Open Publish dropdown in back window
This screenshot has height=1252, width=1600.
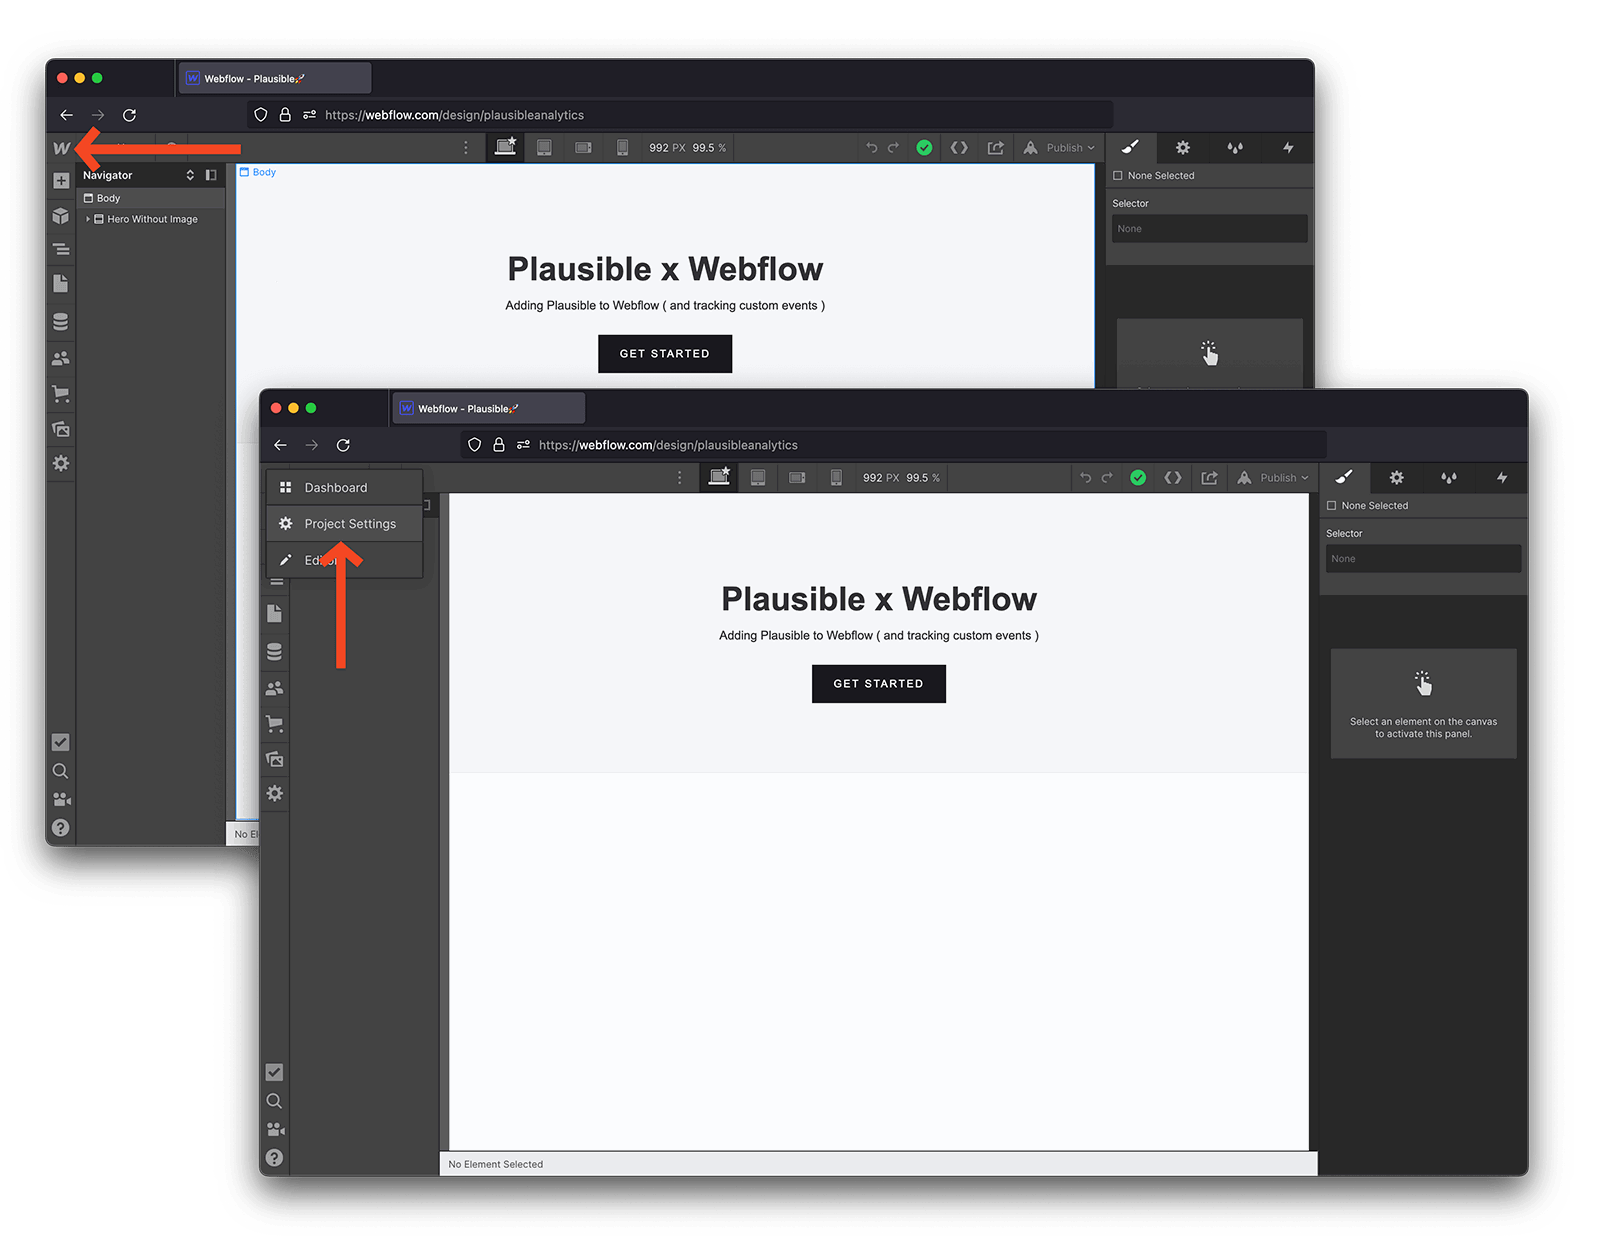tap(1057, 148)
